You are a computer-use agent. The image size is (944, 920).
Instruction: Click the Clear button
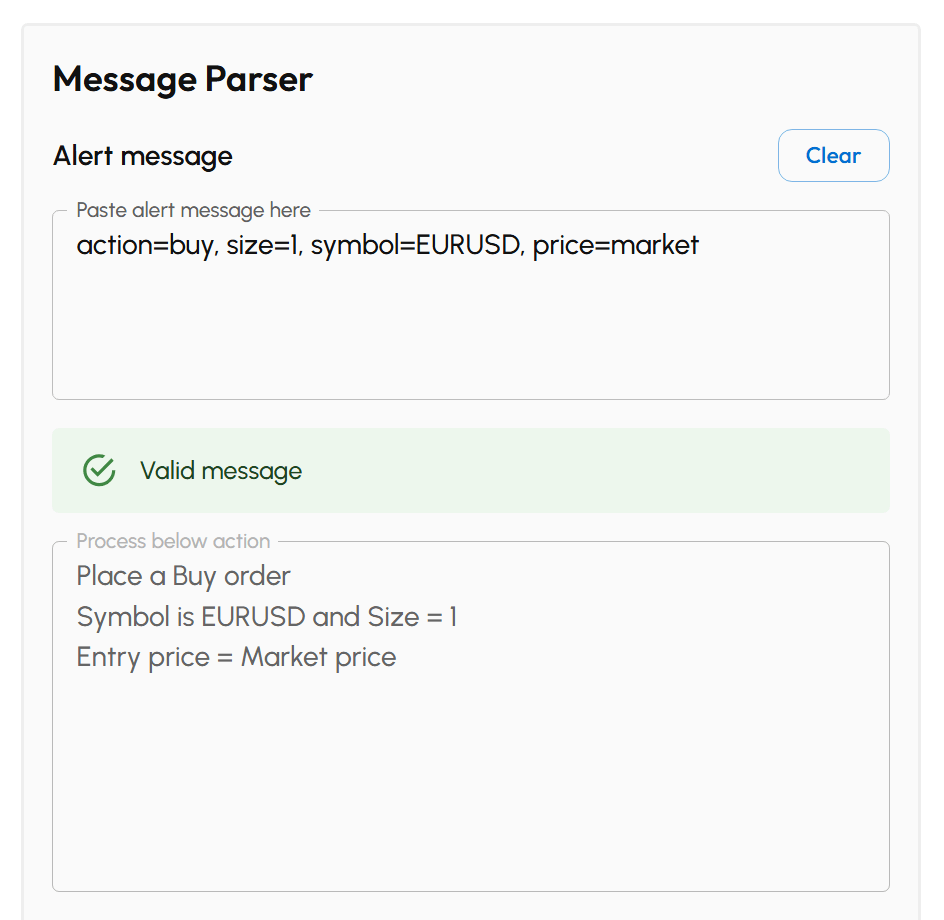[833, 155]
